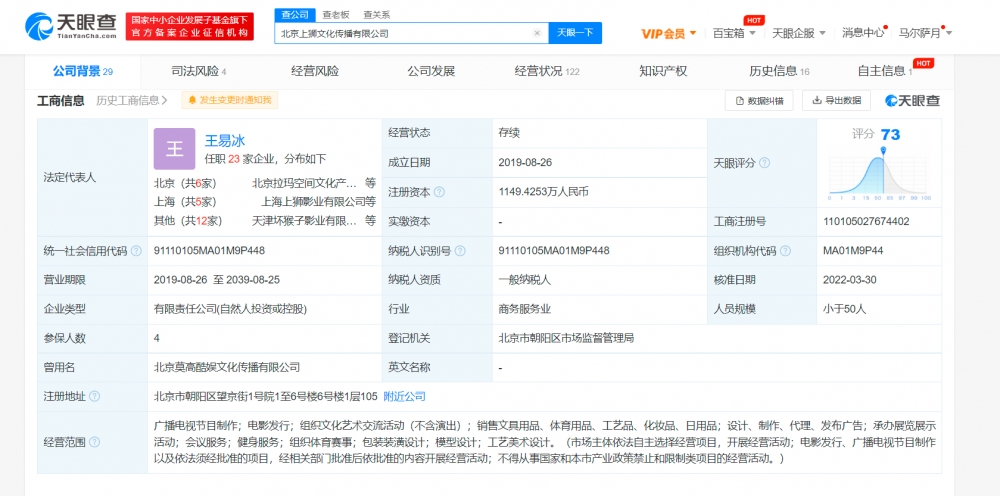Select registered capital 1149.4253万人民币
This screenshot has height=496, width=1000.
(543, 192)
